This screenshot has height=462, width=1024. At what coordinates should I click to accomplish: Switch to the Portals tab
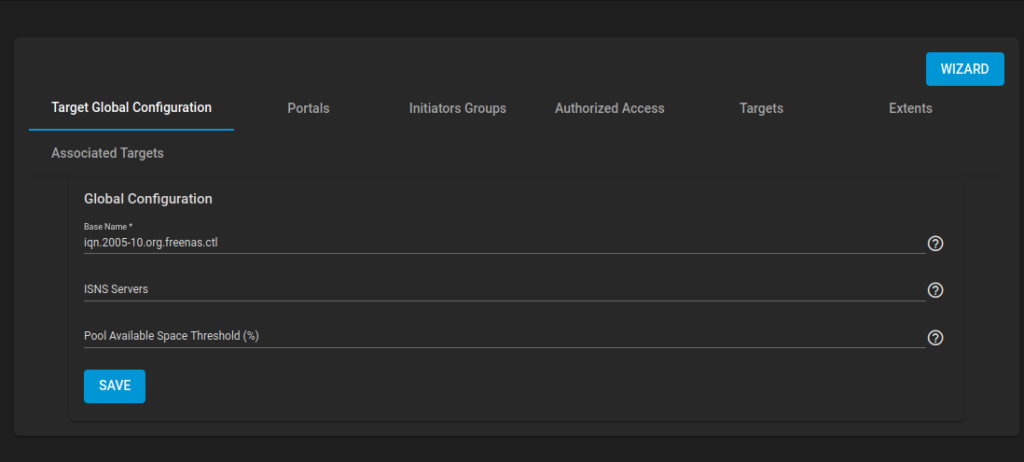(x=308, y=108)
